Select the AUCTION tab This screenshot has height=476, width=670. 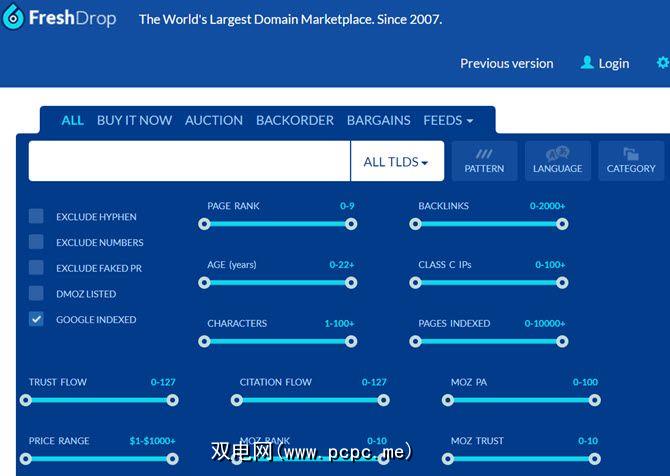coord(214,120)
